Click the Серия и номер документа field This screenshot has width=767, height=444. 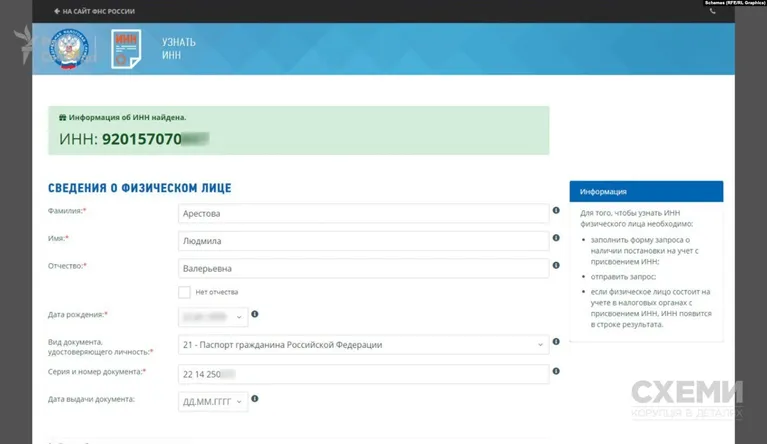(x=363, y=374)
